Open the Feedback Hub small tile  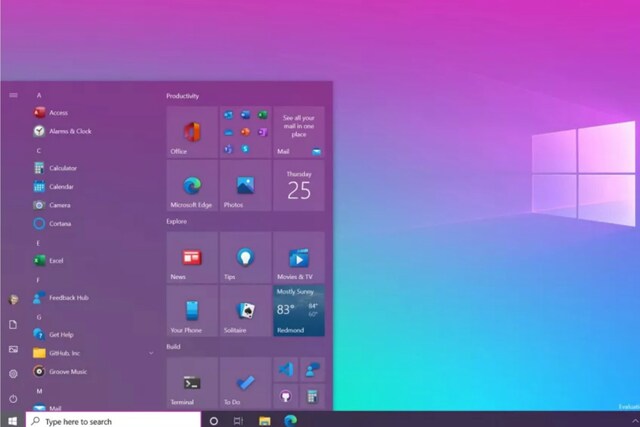click(x=312, y=370)
